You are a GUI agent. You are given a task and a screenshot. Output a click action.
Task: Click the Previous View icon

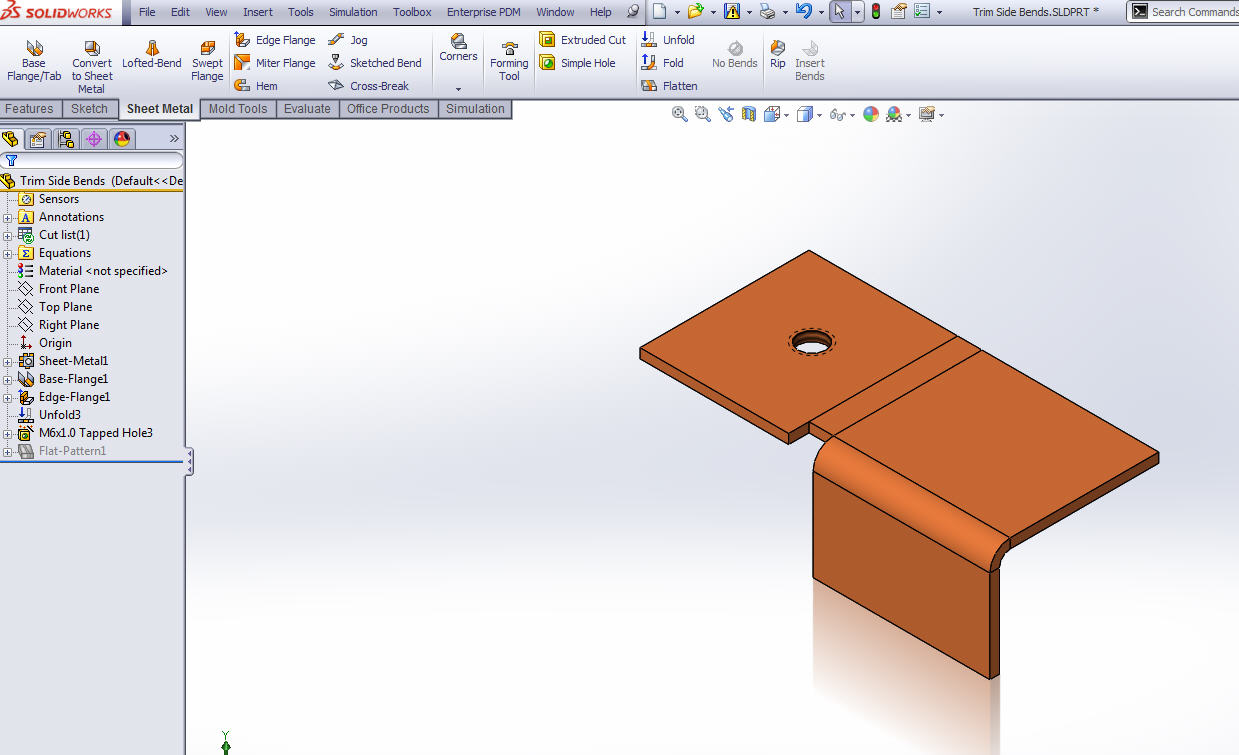(x=725, y=115)
